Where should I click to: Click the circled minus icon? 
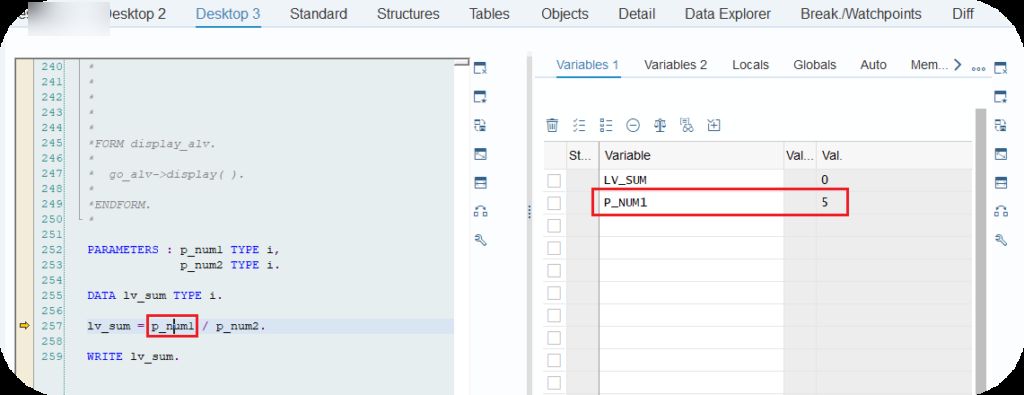point(633,125)
